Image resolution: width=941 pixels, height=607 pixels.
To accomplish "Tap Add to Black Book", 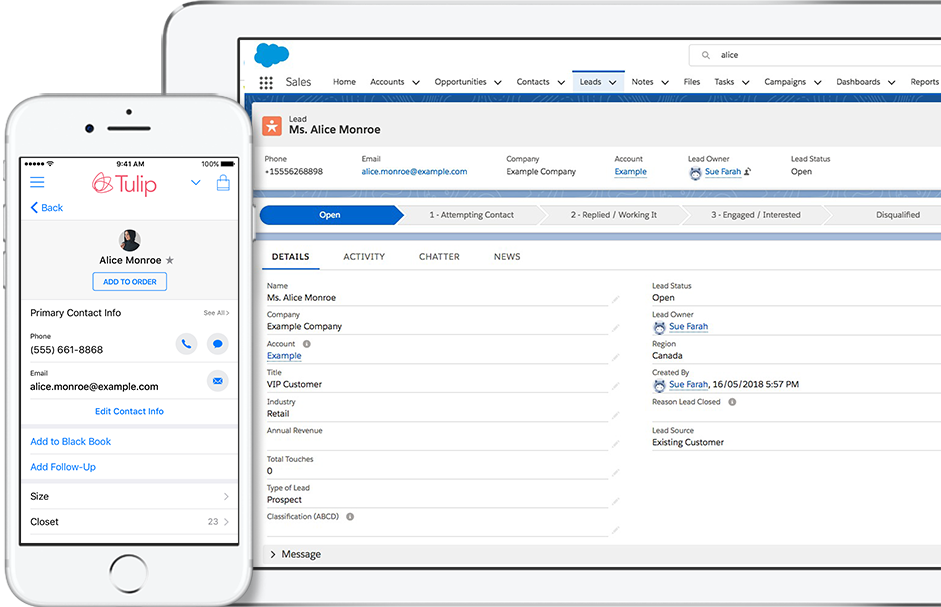I will click(x=71, y=441).
